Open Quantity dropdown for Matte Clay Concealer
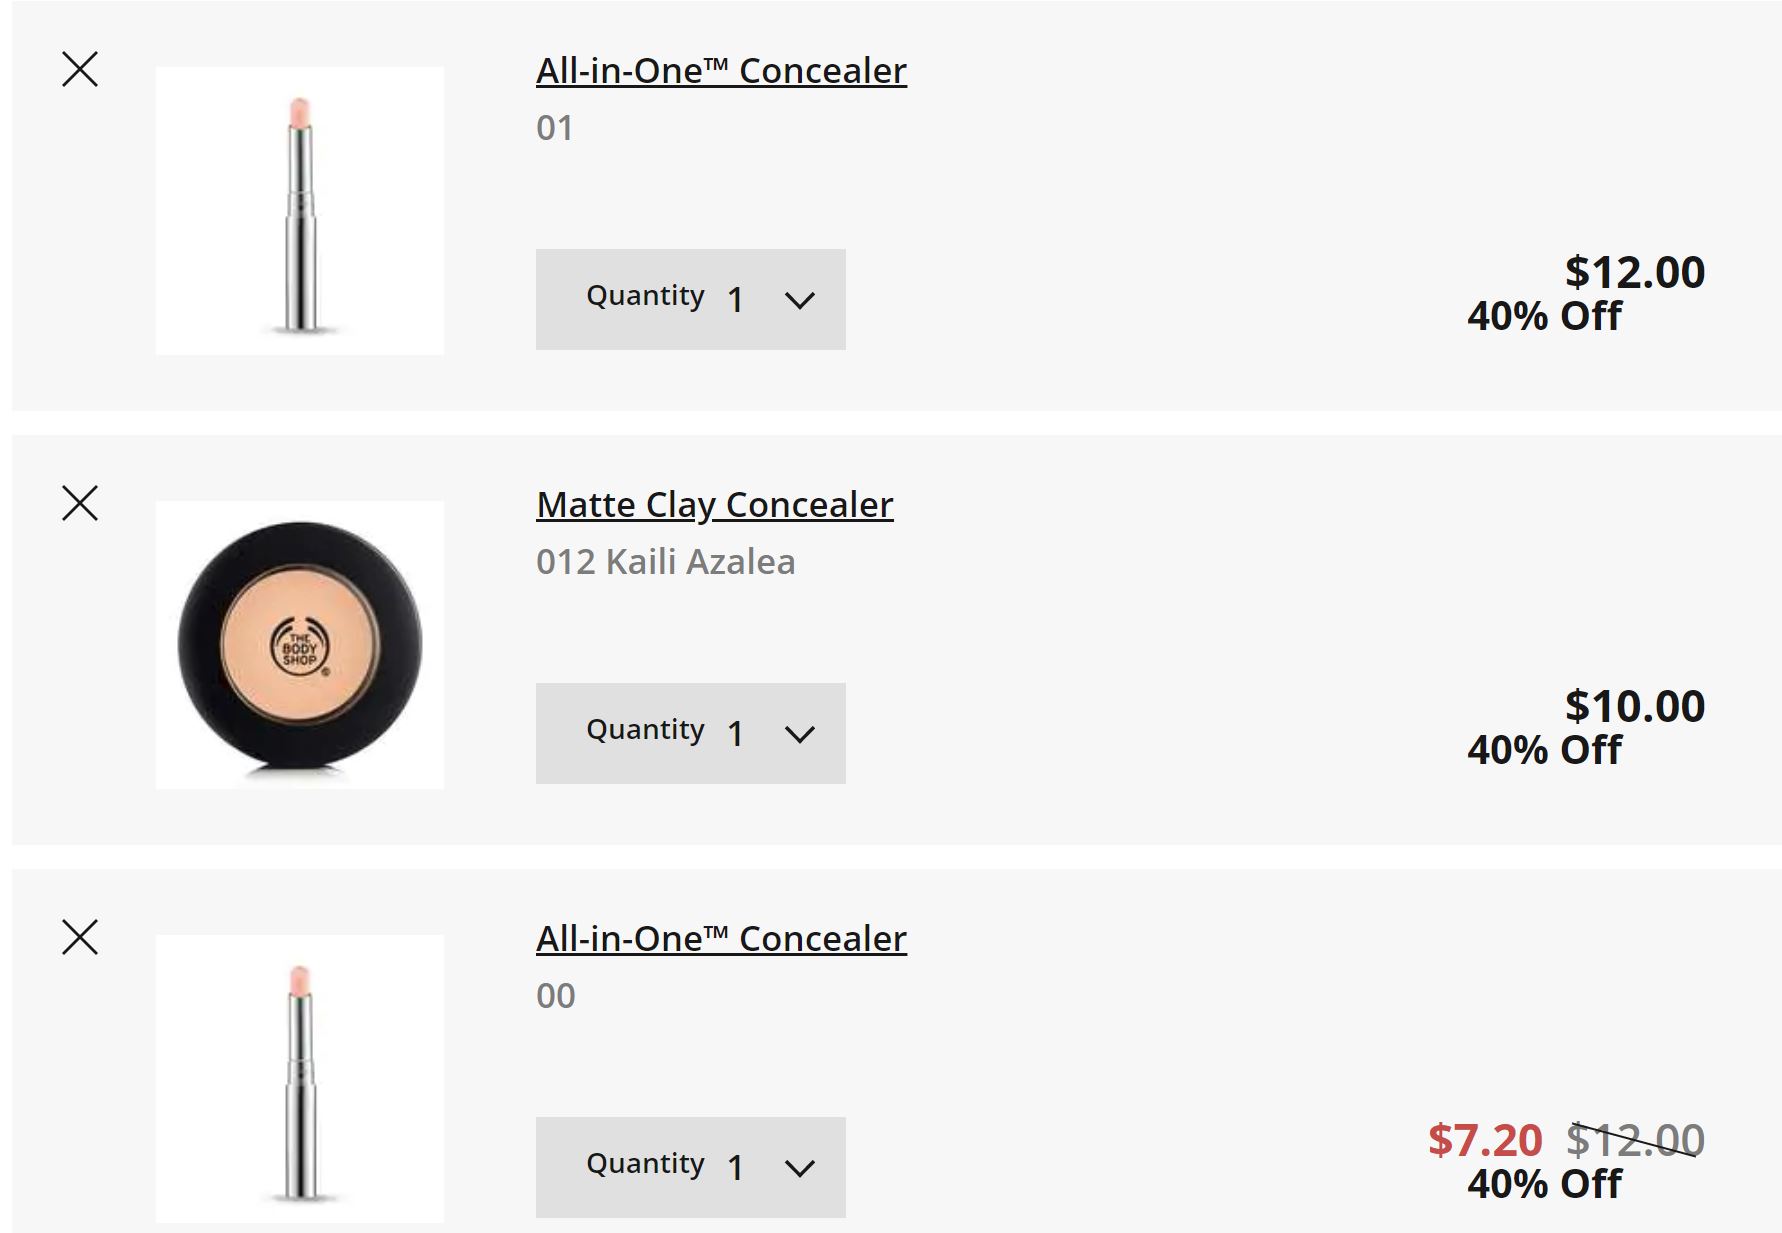 tap(690, 733)
